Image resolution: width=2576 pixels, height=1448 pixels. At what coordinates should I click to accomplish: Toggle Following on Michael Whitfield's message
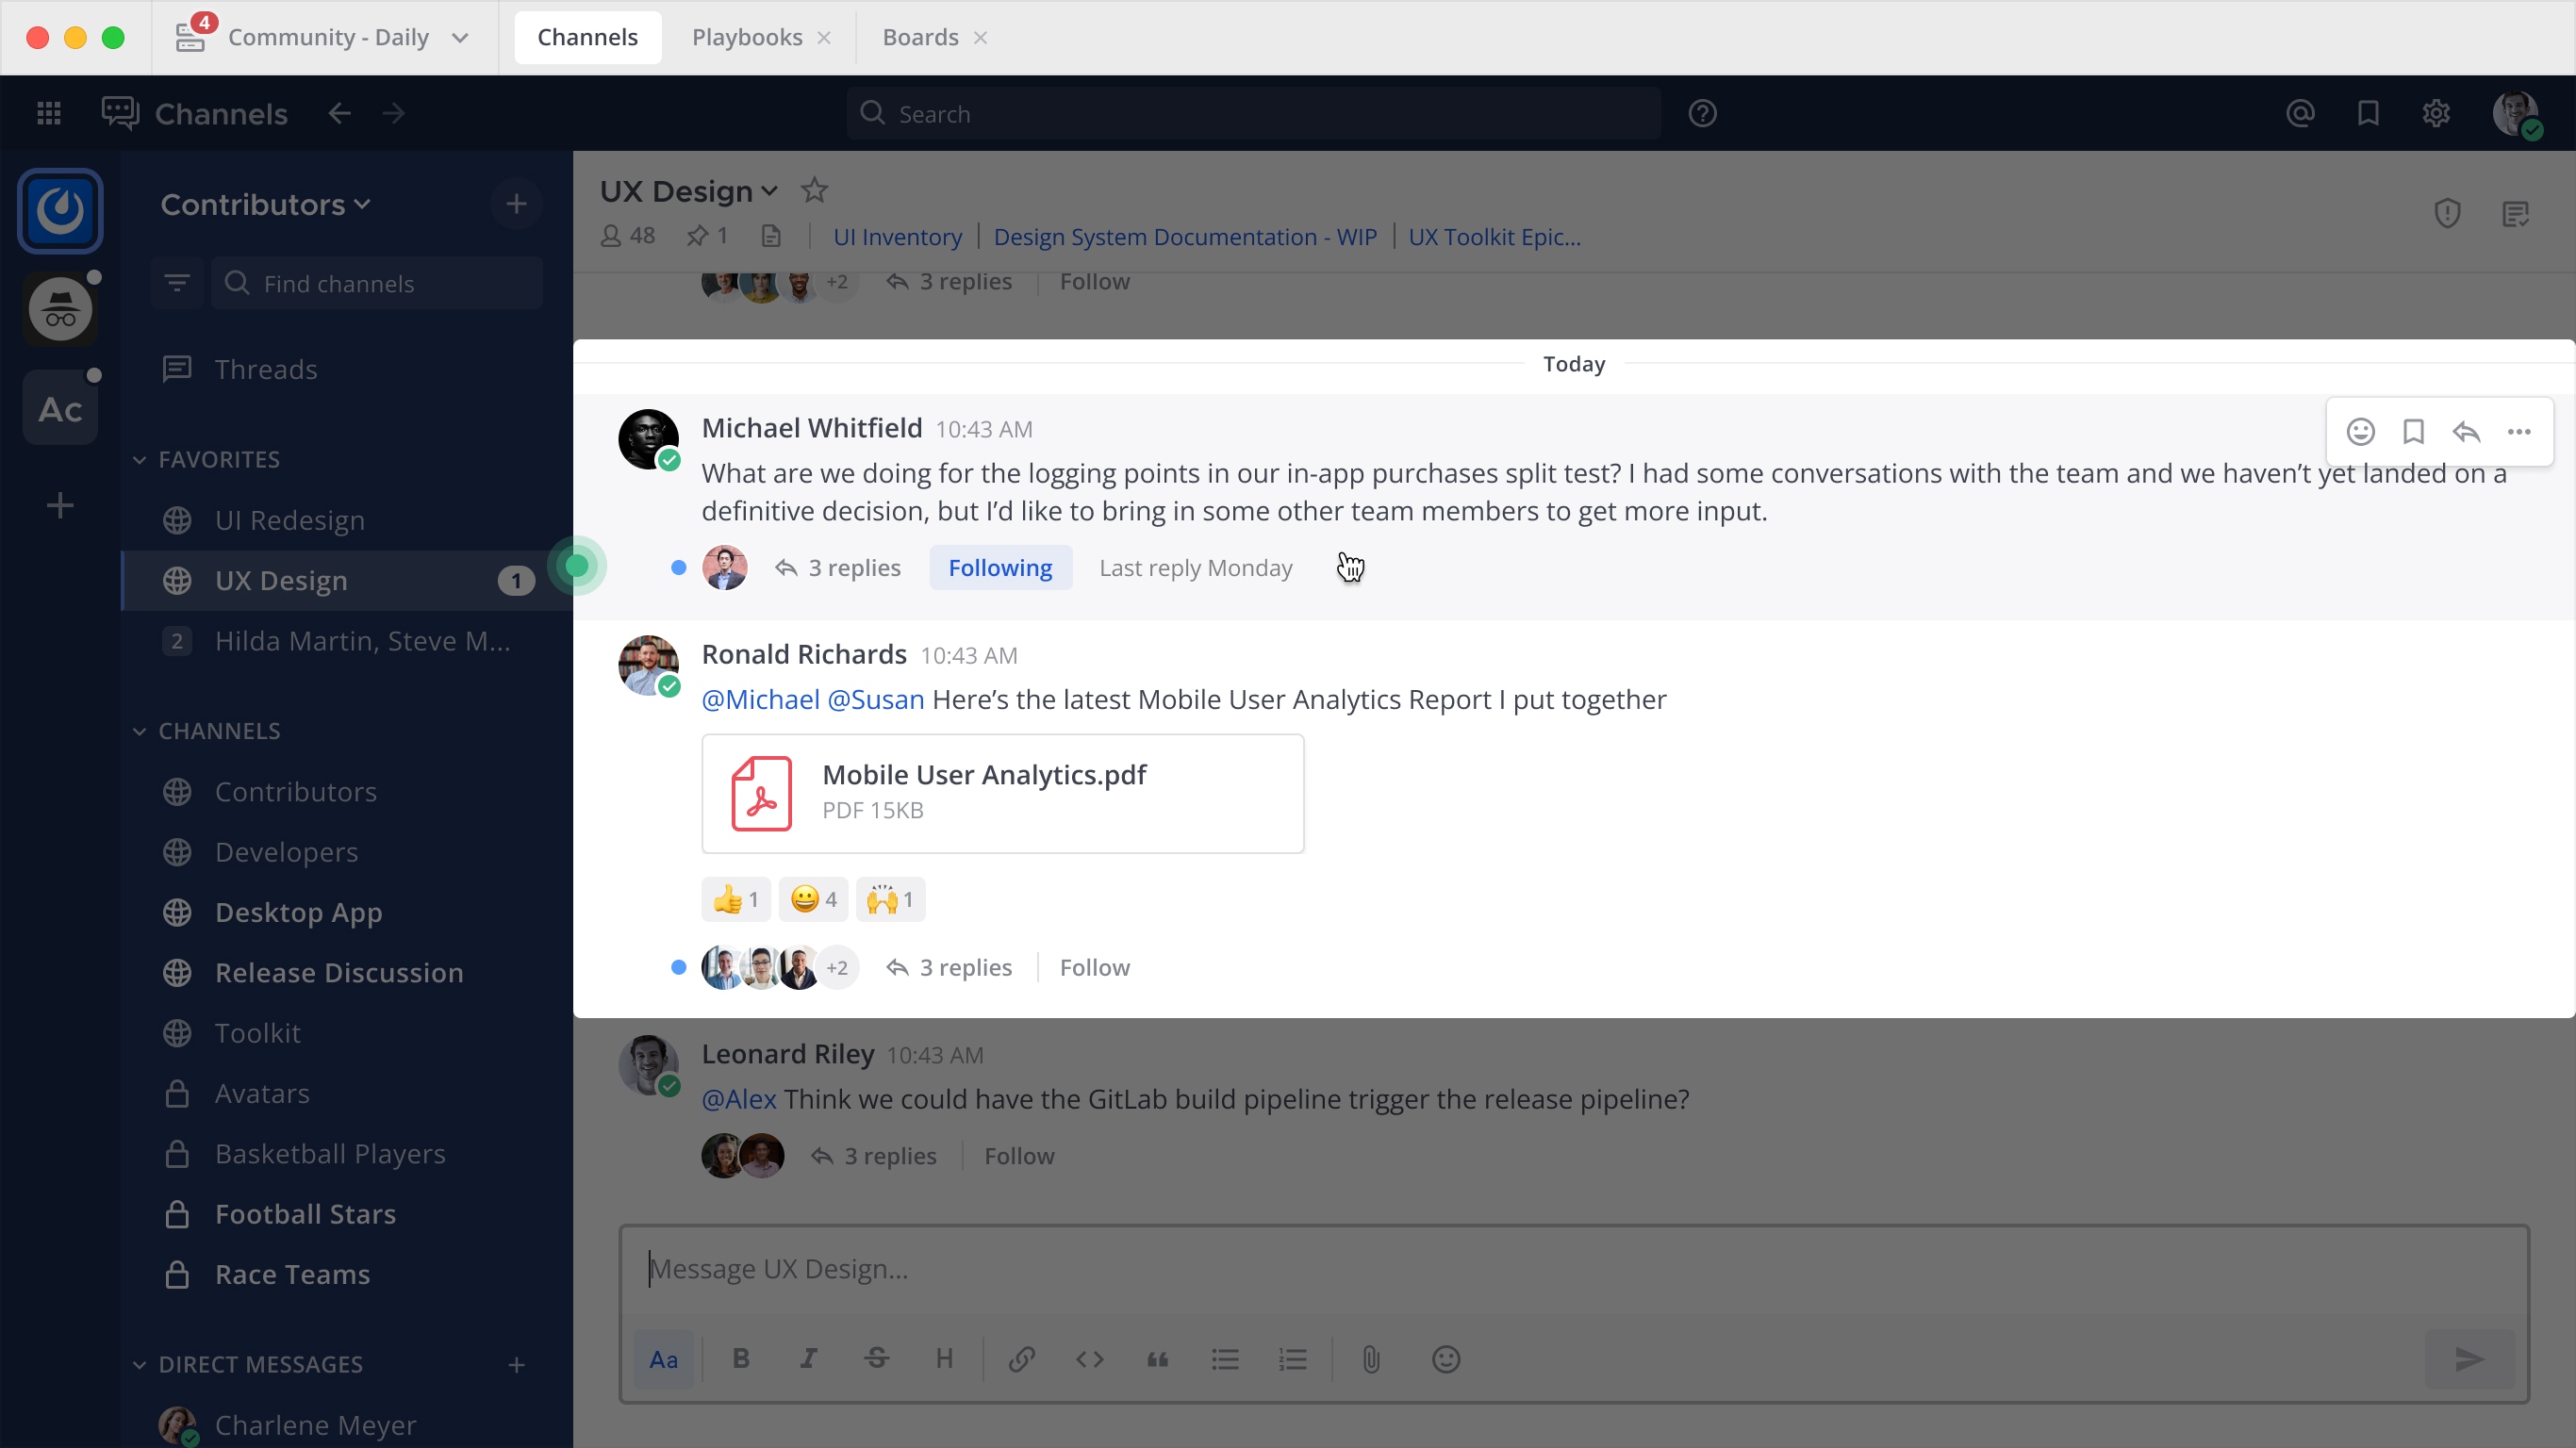click(999, 568)
